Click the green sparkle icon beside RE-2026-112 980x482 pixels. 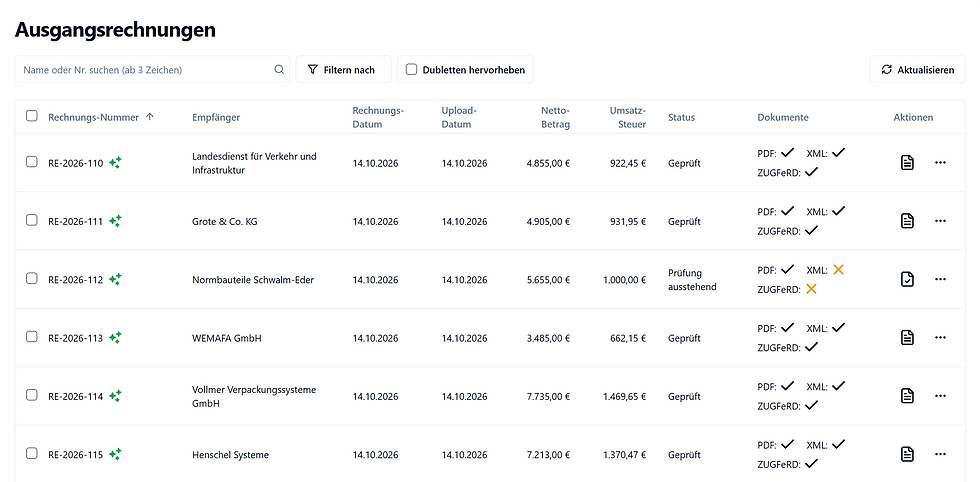[115, 279]
